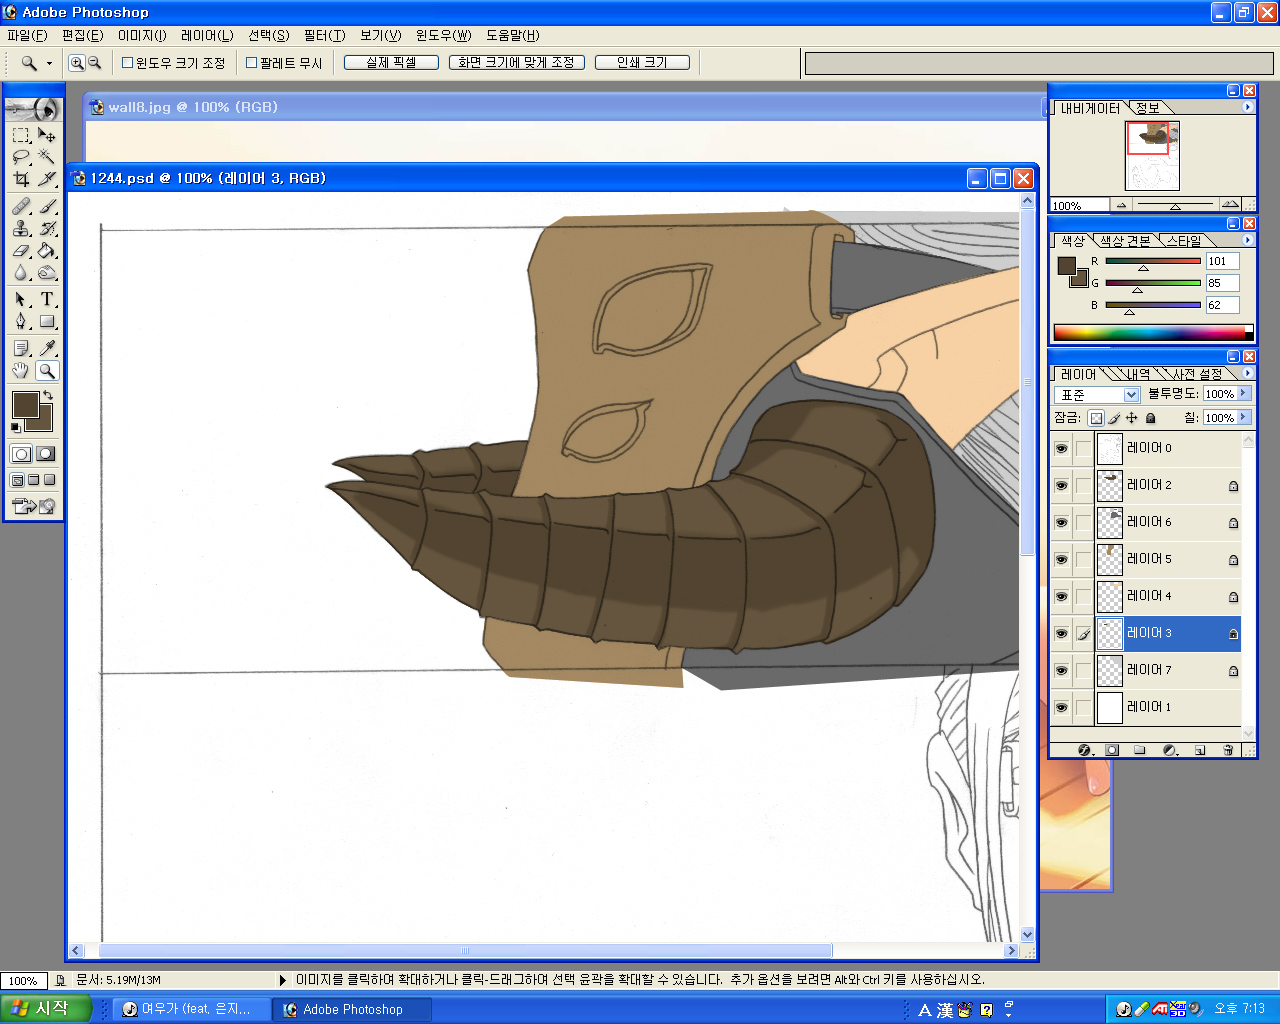This screenshot has height=1024, width=1280.
Task: Reset to default black and white colors
Action: point(15,427)
